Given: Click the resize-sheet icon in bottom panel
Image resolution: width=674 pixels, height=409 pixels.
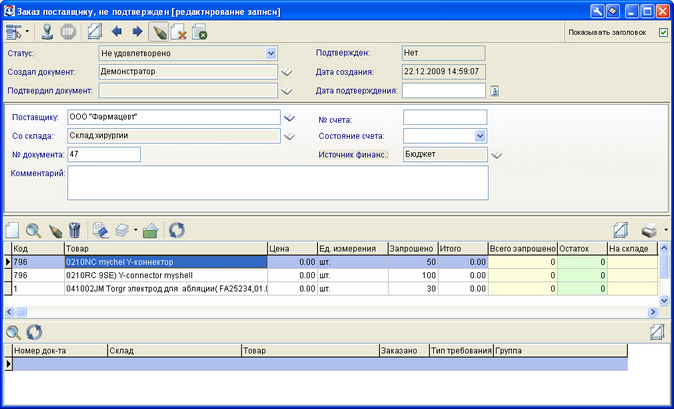Looking at the screenshot, I should 657,332.
